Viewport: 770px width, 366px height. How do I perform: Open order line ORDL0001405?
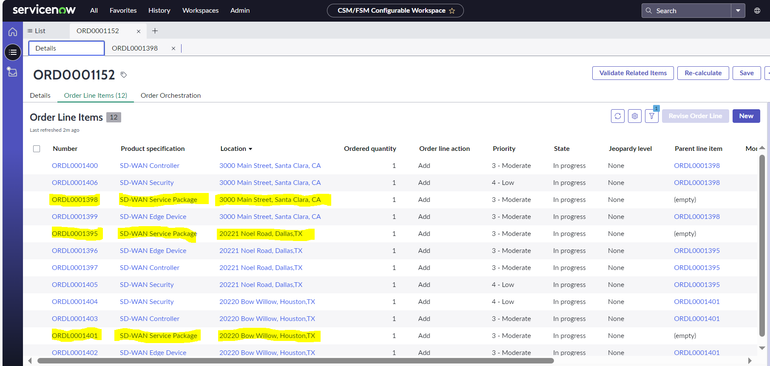click(x=75, y=285)
